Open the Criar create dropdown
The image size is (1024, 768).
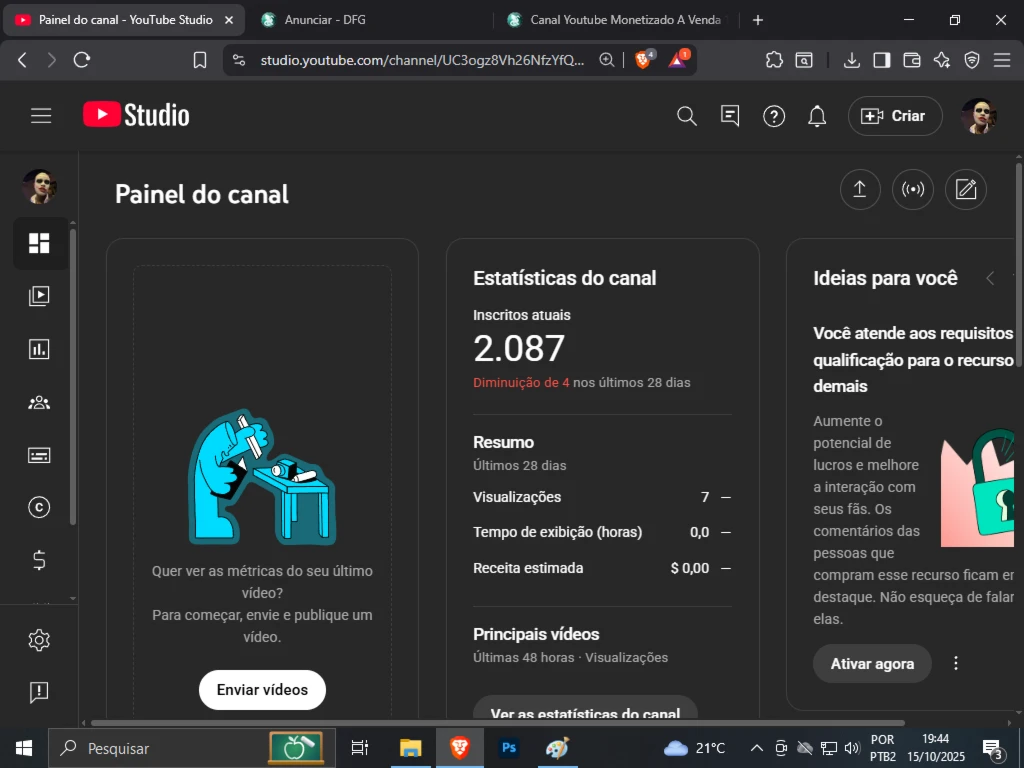(894, 116)
